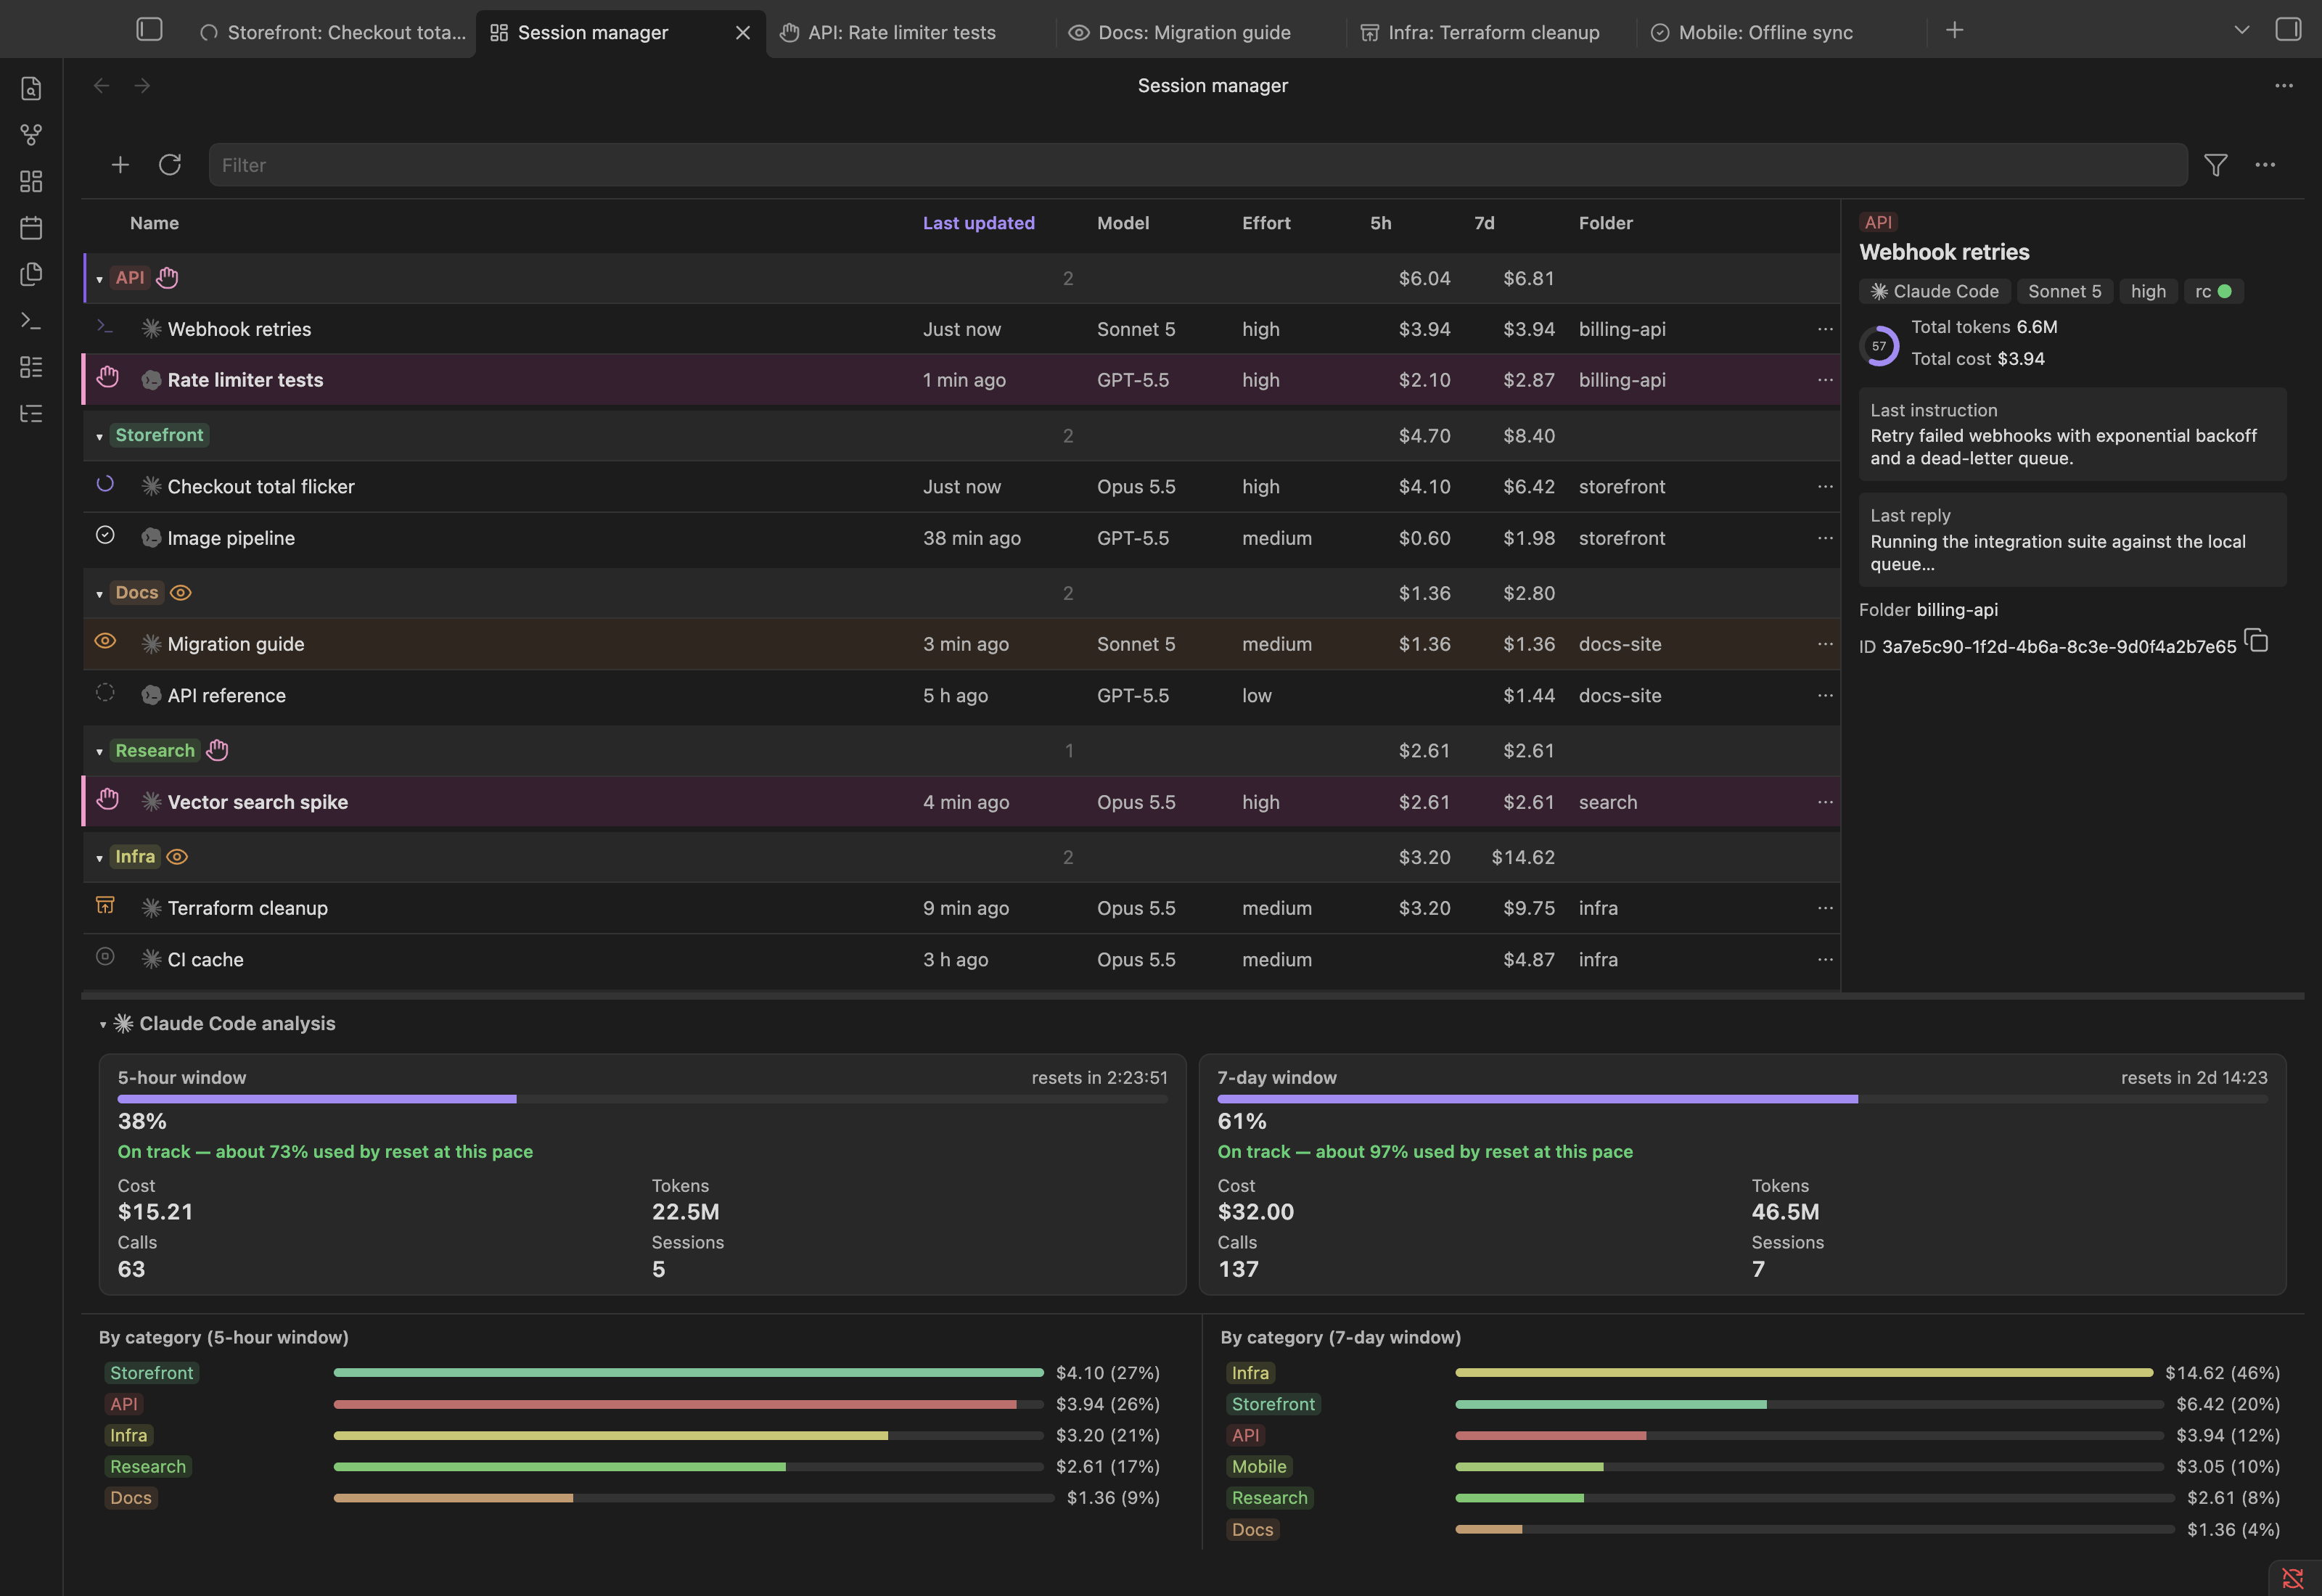Click the hand icon beside API category

[167, 277]
